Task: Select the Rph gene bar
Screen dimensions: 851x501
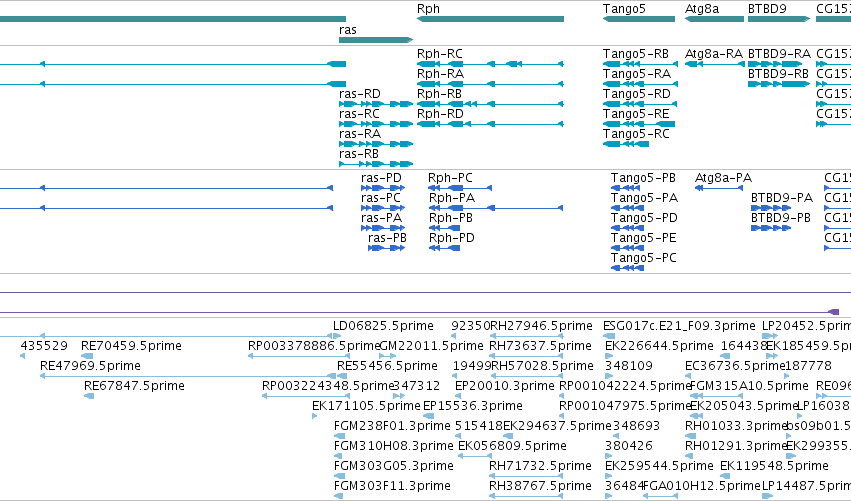Action: [x=491, y=19]
